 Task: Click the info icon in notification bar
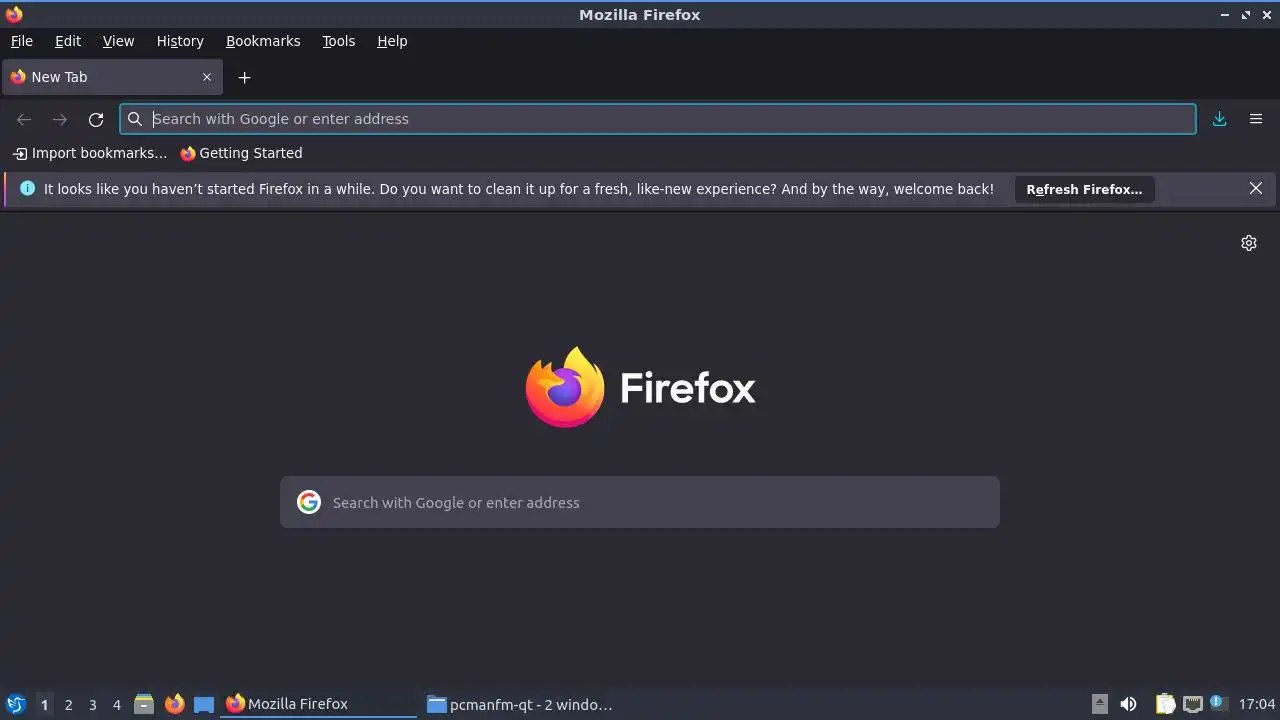(27, 188)
